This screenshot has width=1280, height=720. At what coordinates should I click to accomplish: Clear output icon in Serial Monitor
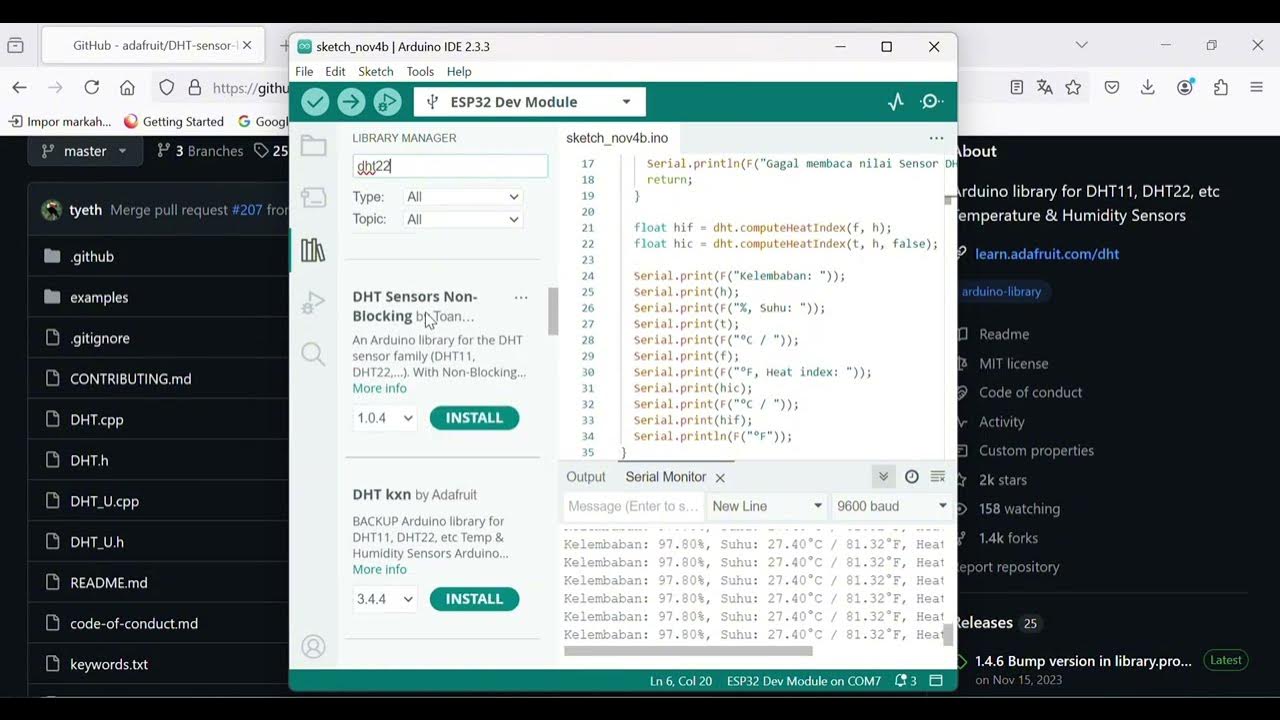pyautogui.click(x=938, y=477)
